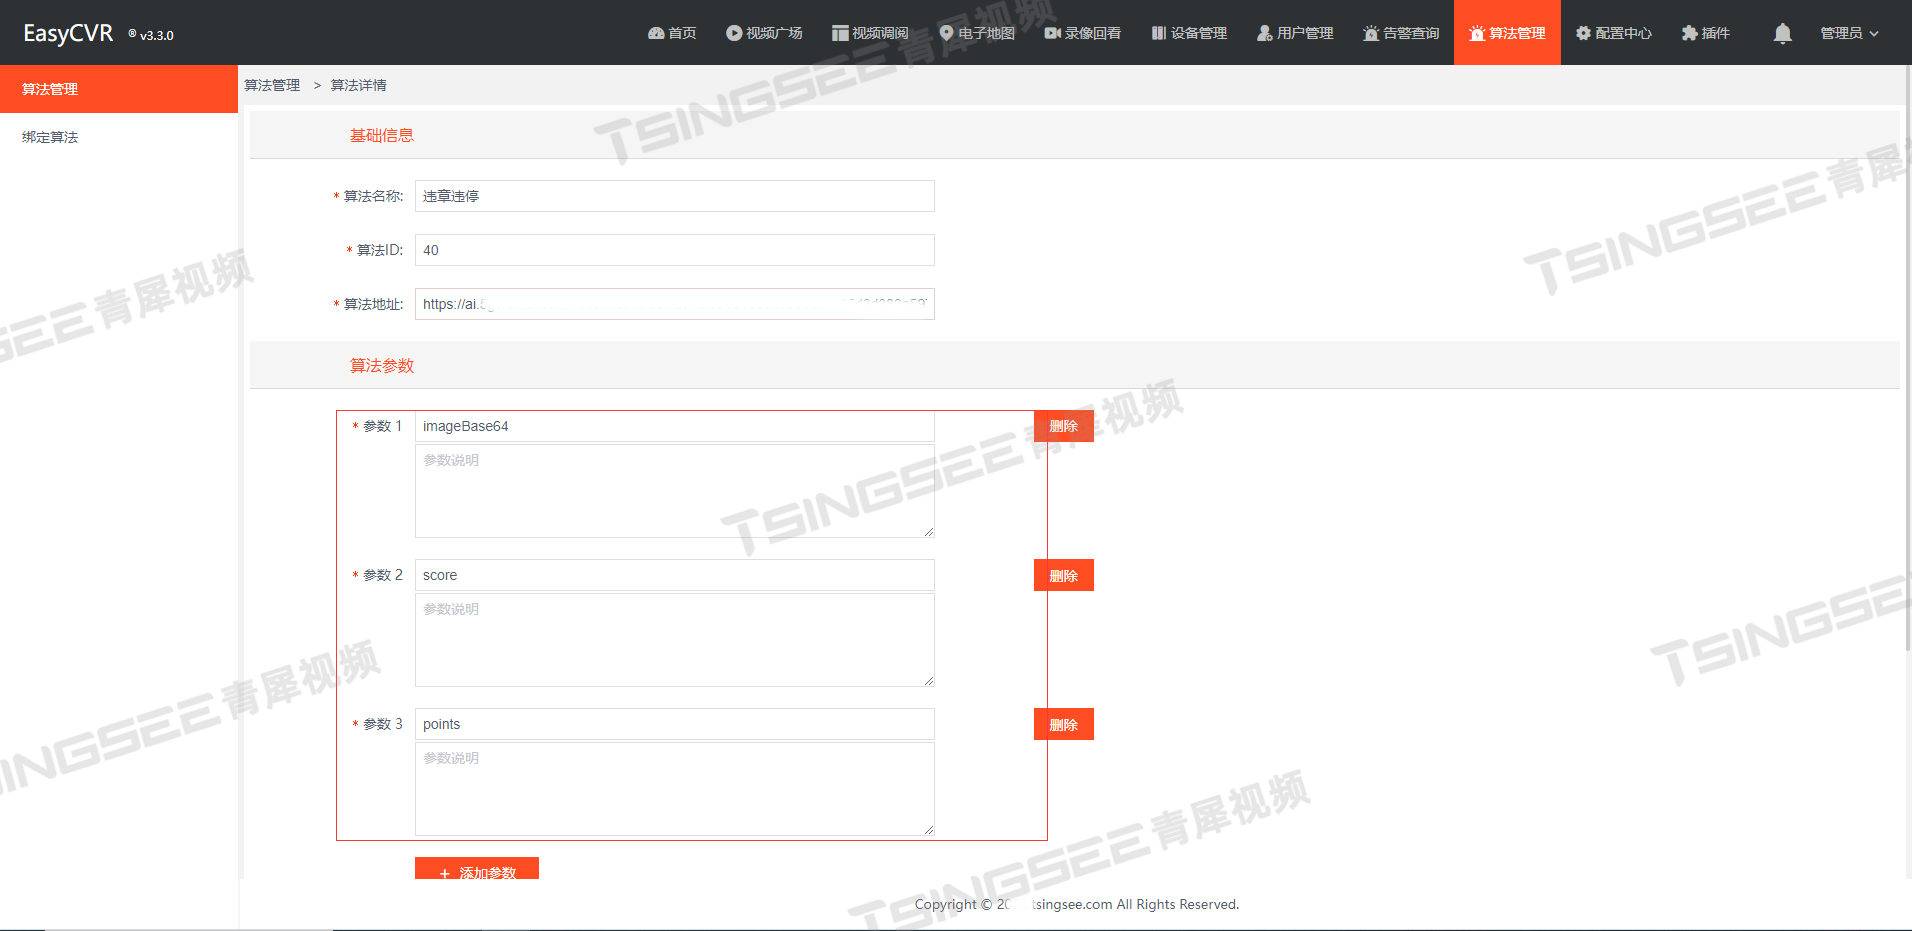Click 添加参数 button

click(477, 869)
